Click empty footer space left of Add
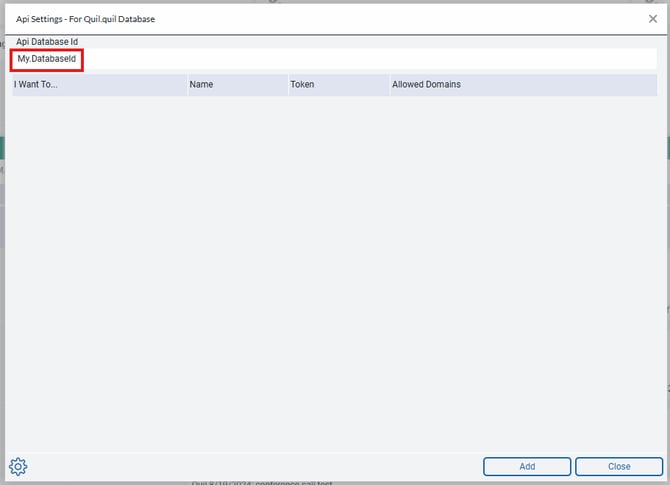This screenshot has height=485, width=670. pos(250,466)
